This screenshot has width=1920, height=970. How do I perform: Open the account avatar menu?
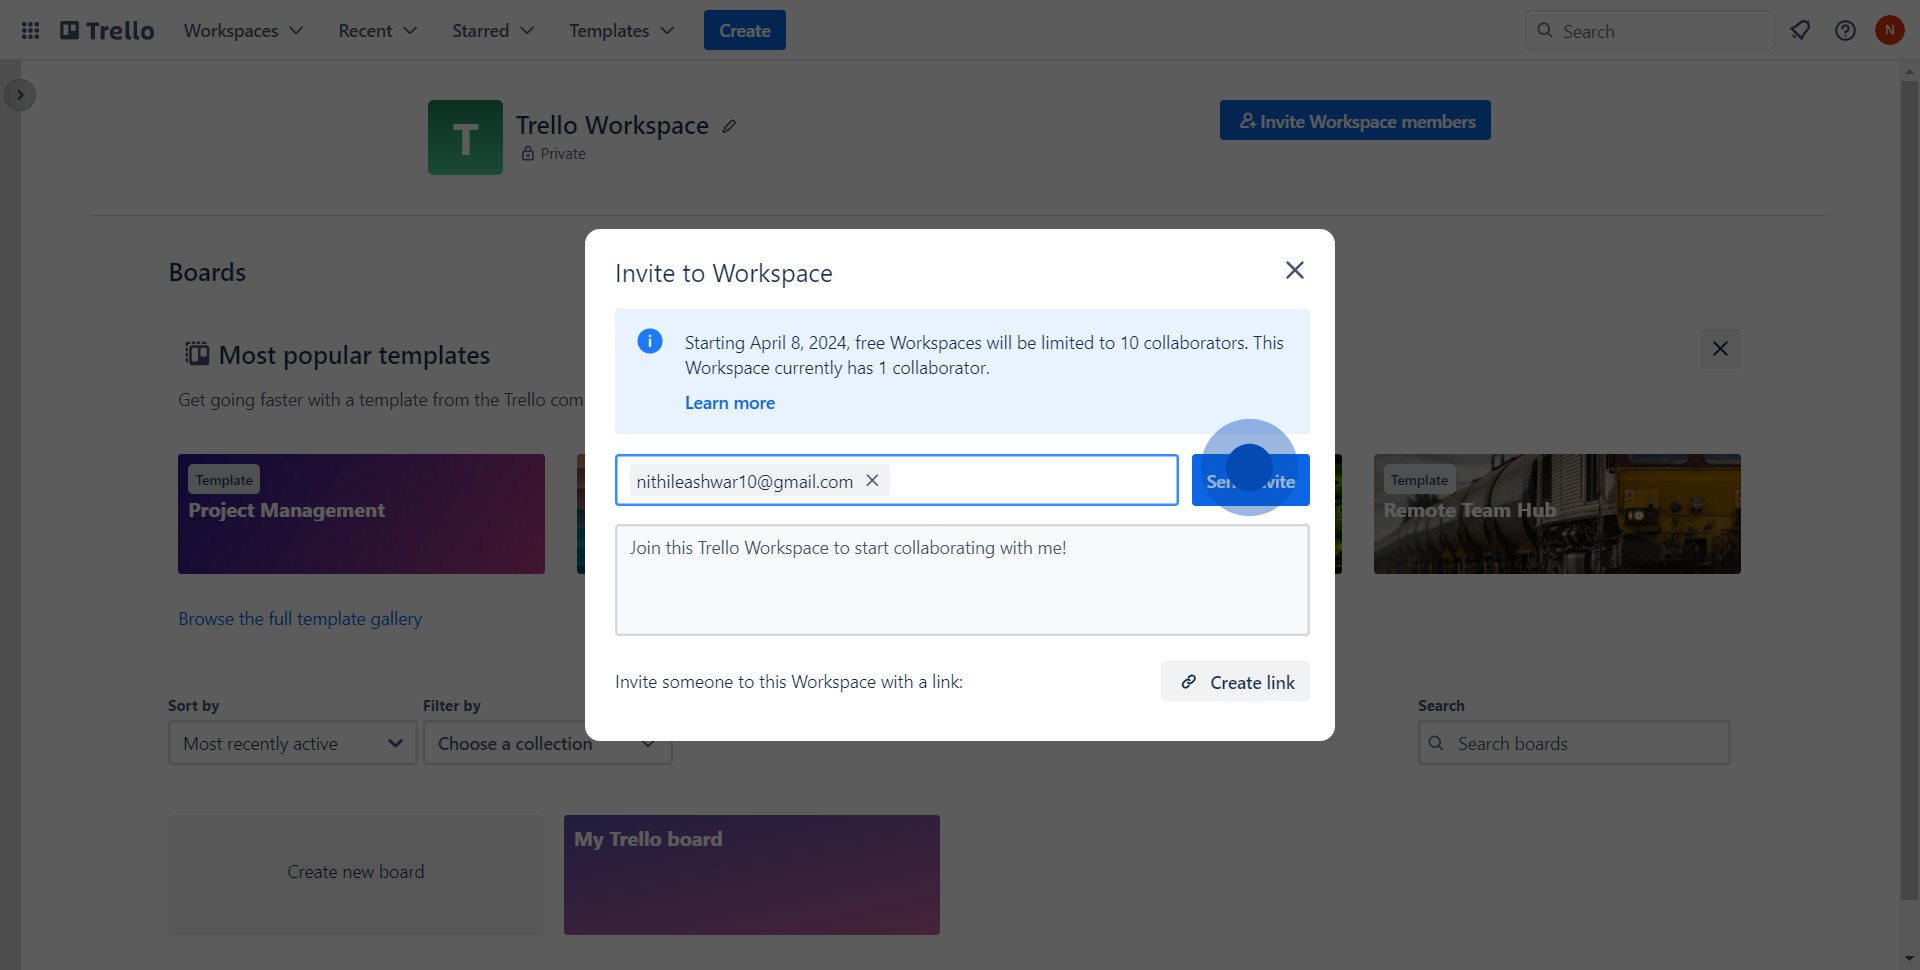1889,31
